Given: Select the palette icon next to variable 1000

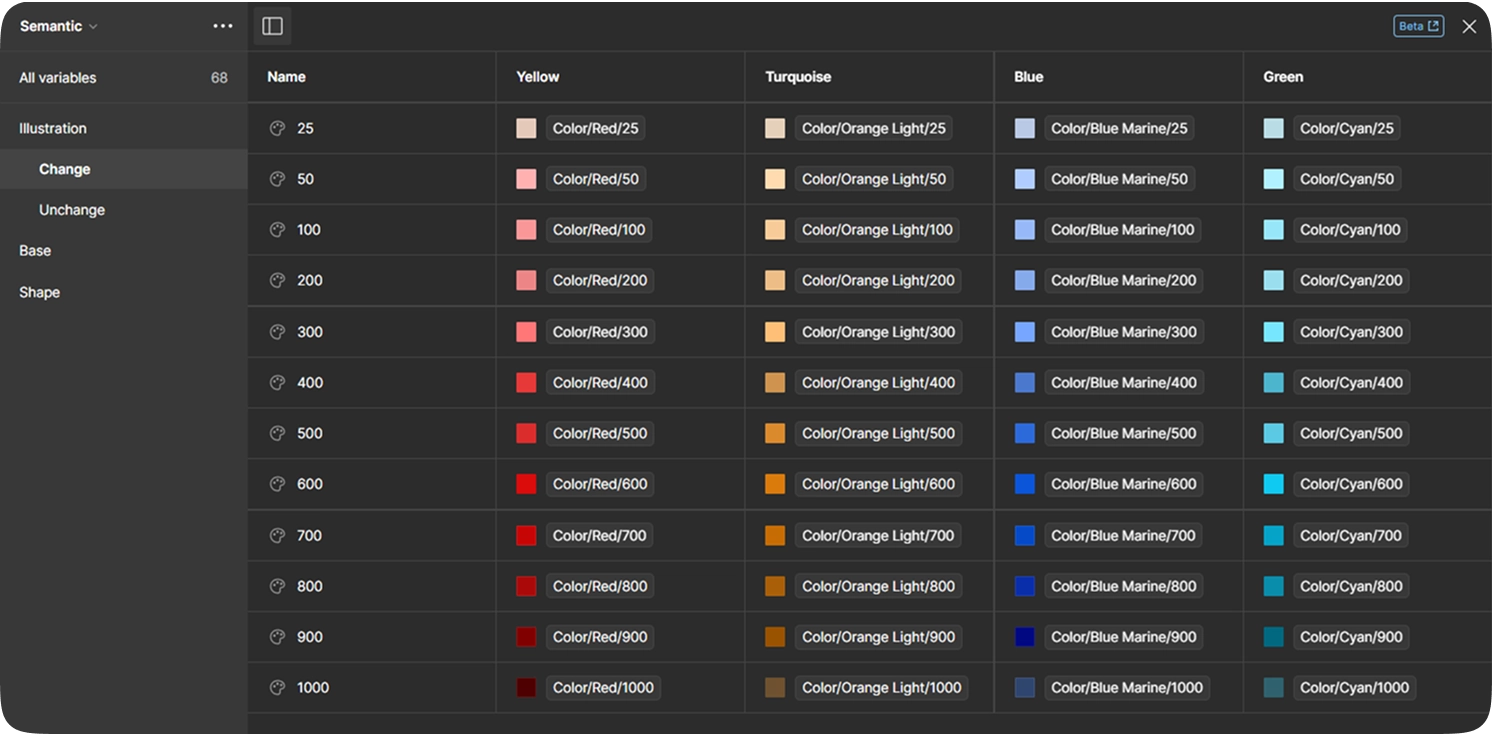Looking at the screenshot, I should tap(277, 687).
